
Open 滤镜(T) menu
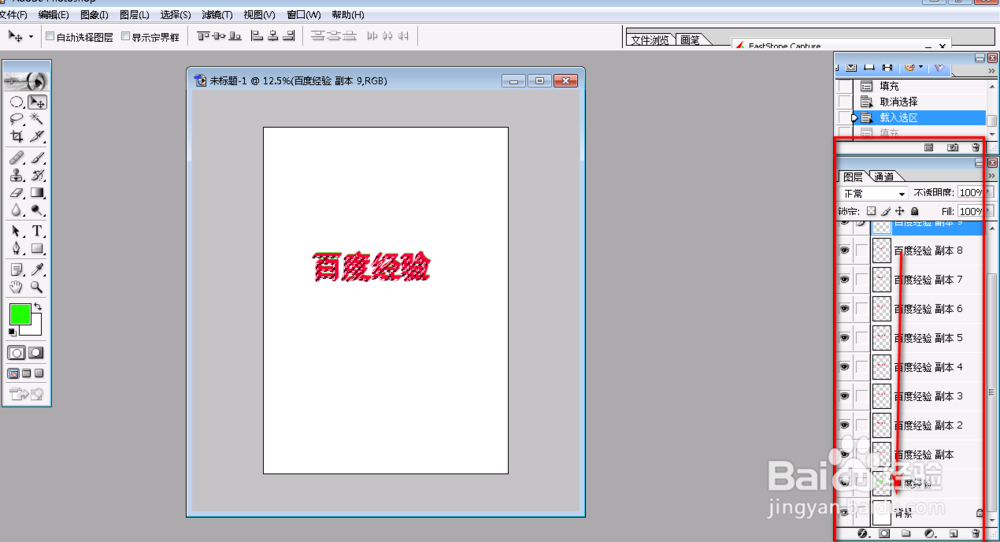click(x=217, y=15)
